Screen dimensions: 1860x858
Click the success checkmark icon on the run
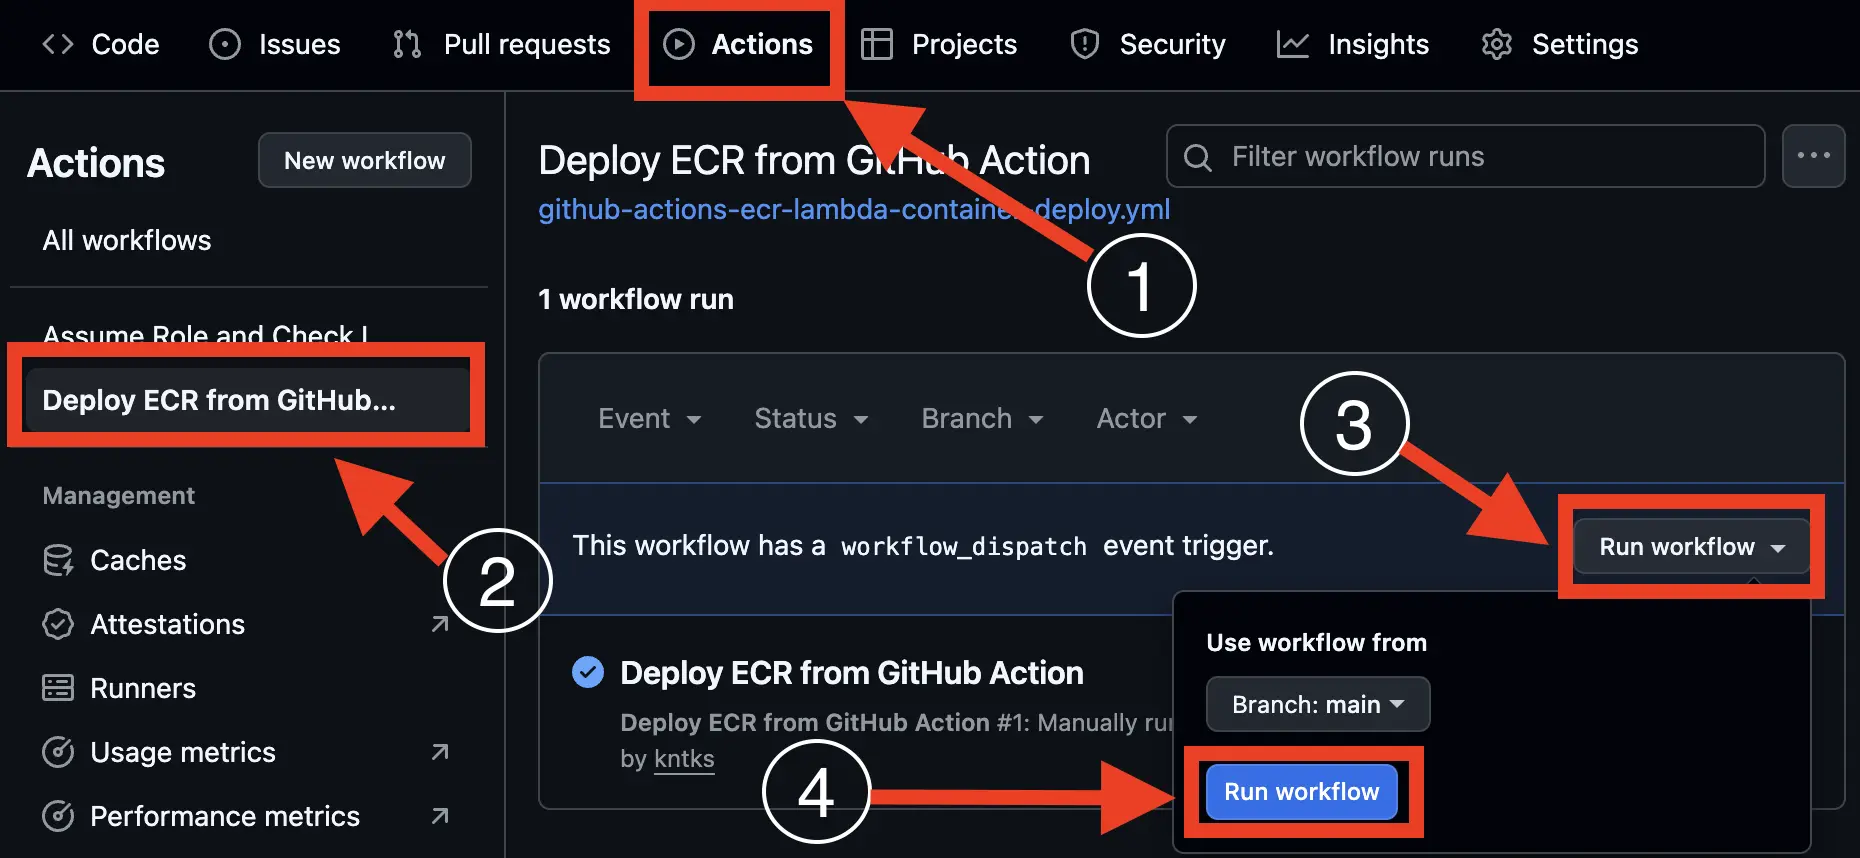coord(588,672)
